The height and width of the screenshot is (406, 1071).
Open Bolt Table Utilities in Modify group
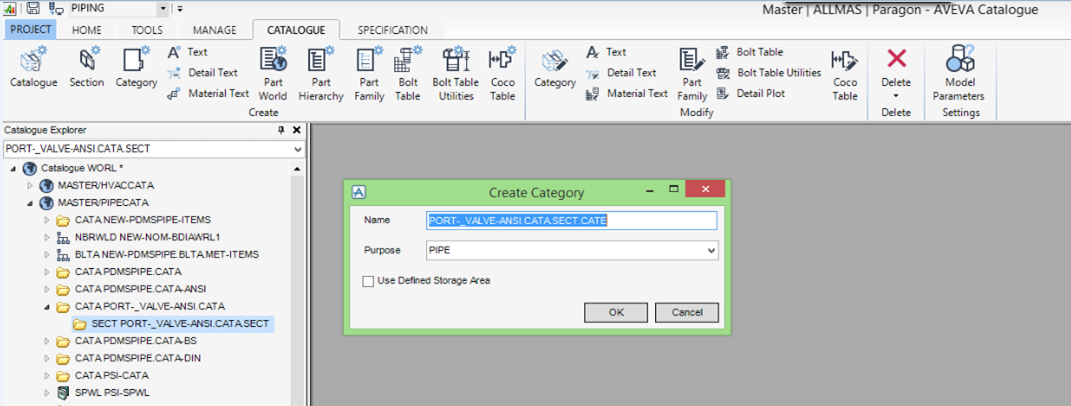point(768,72)
